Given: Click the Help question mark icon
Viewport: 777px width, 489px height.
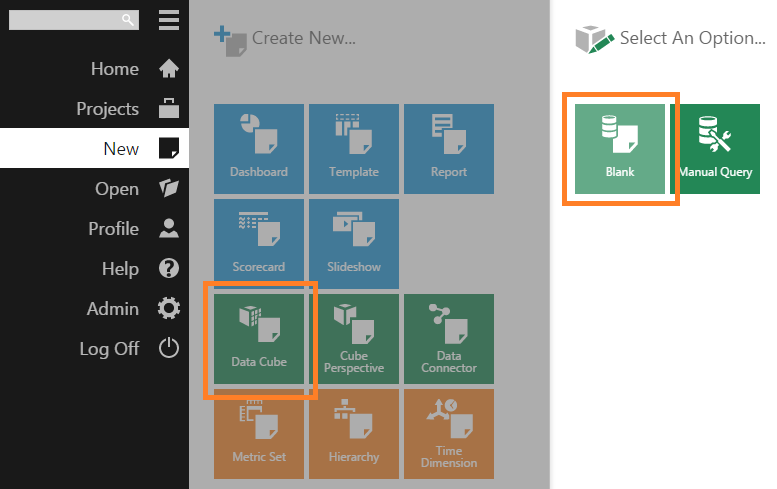Looking at the screenshot, I should tap(169, 269).
